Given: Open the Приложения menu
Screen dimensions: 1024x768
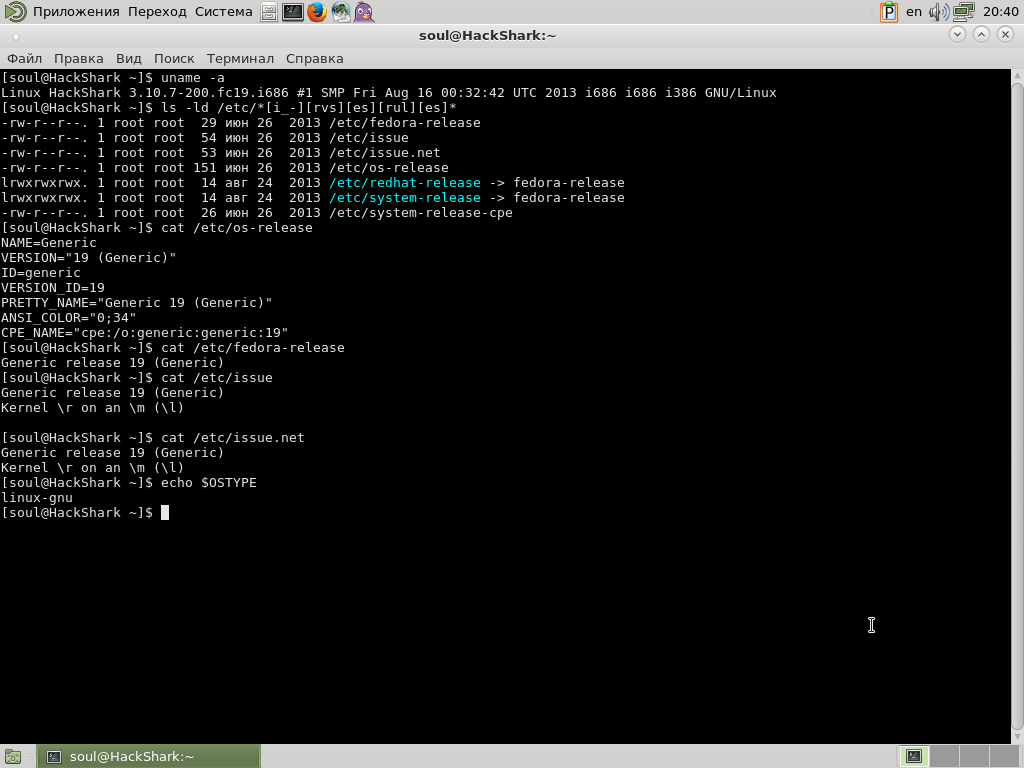Looking at the screenshot, I should (76, 12).
